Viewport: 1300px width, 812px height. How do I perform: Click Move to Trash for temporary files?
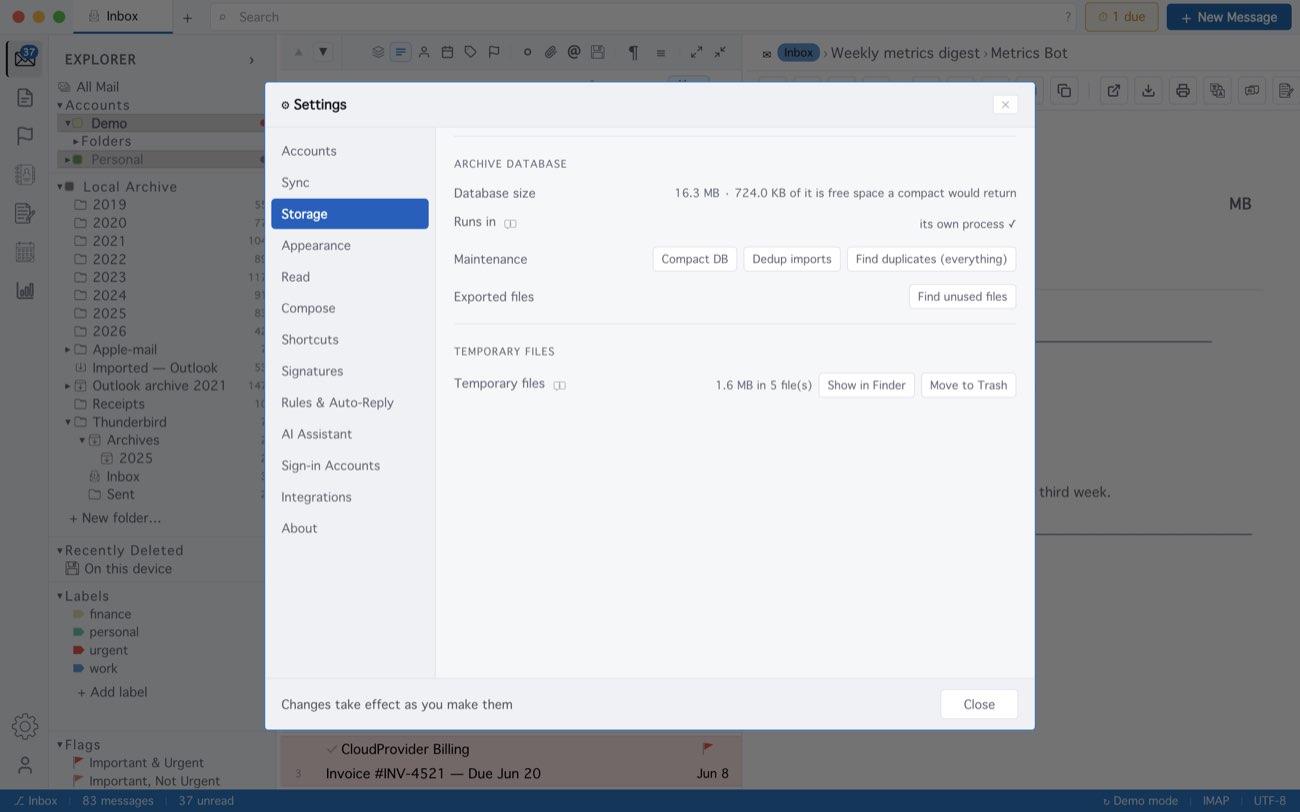click(968, 385)
